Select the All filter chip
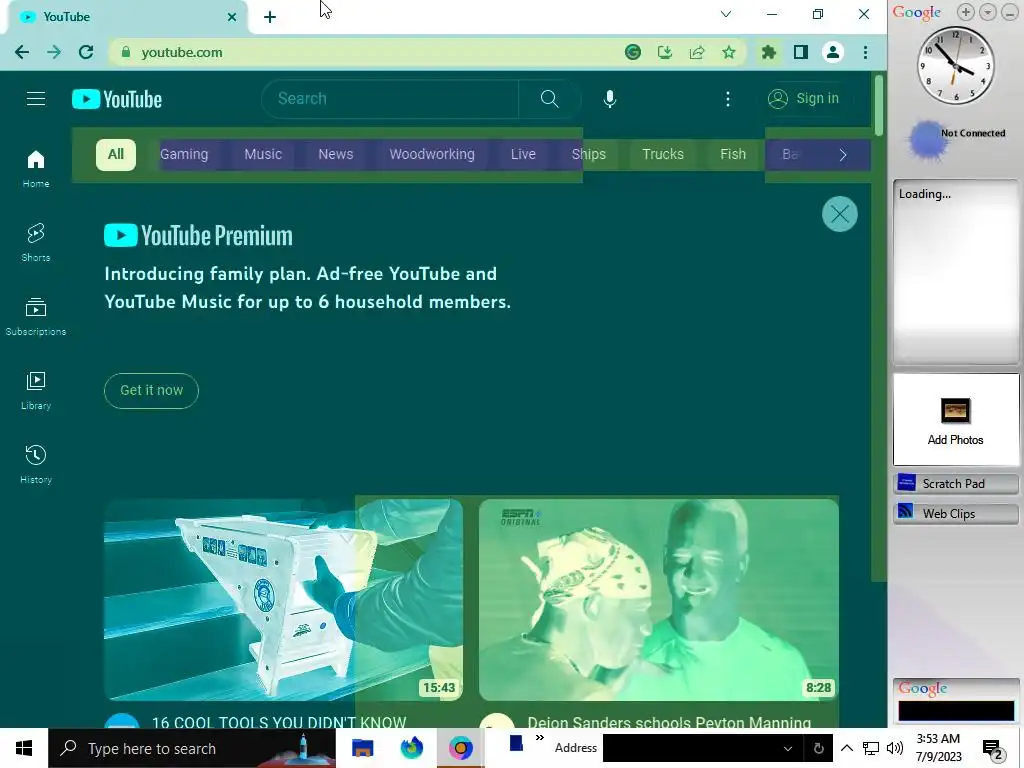 click(x=116, y=155)
